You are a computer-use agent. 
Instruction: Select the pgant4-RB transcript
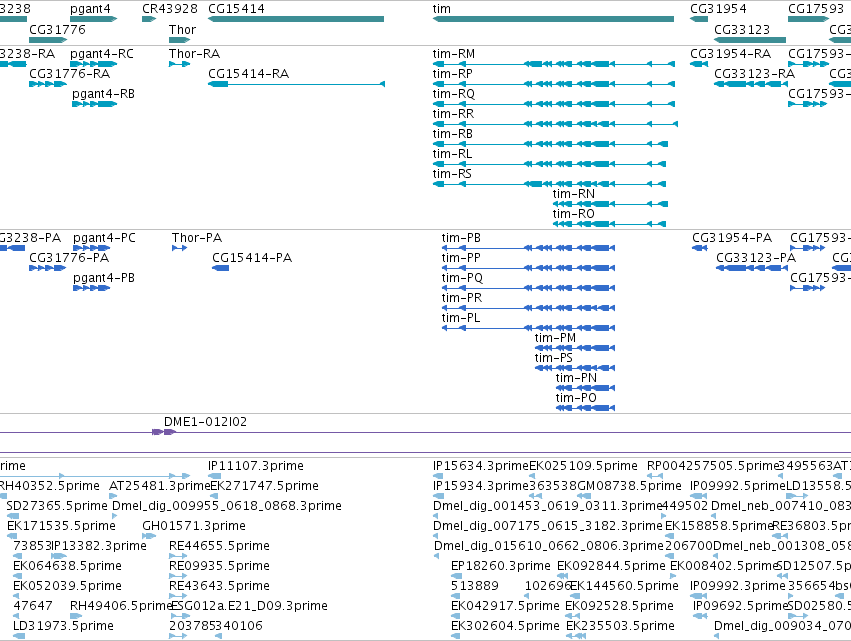(x=94, y=104)
